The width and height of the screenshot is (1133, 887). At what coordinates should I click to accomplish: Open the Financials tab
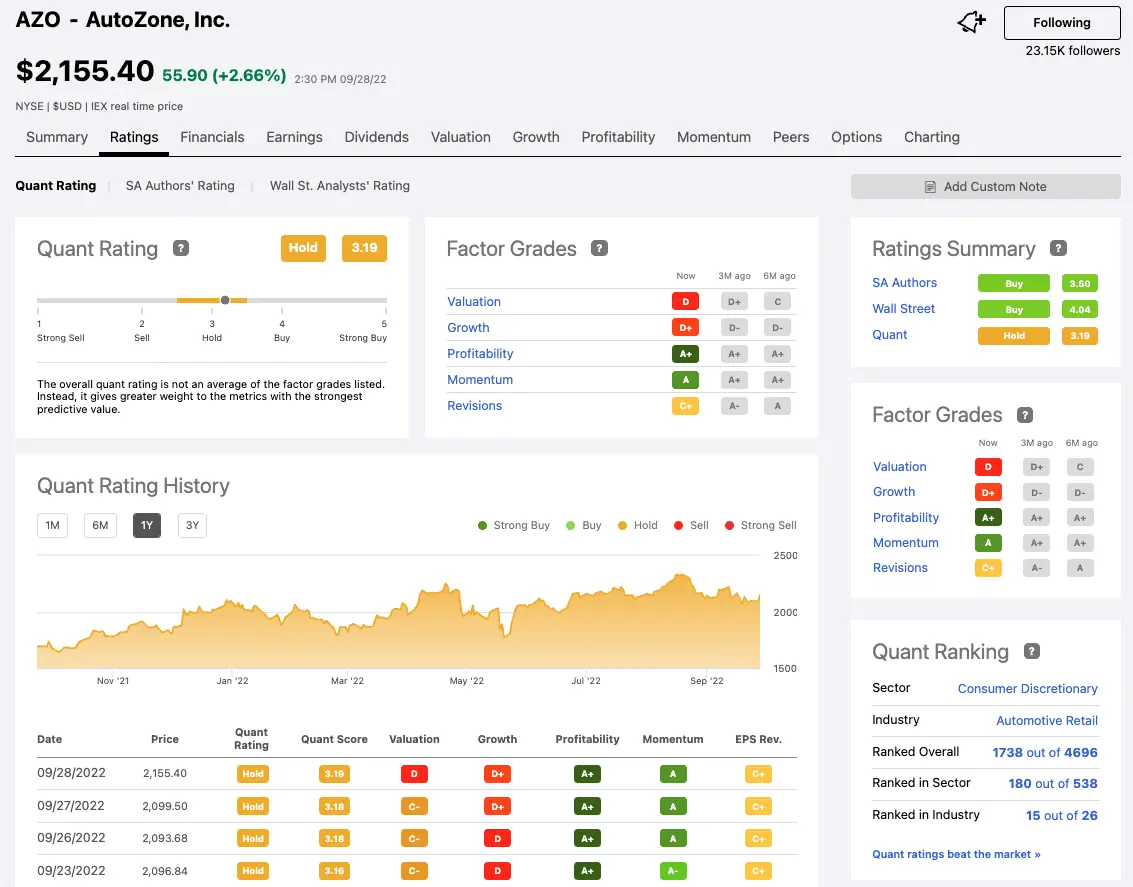pos(212,137)
